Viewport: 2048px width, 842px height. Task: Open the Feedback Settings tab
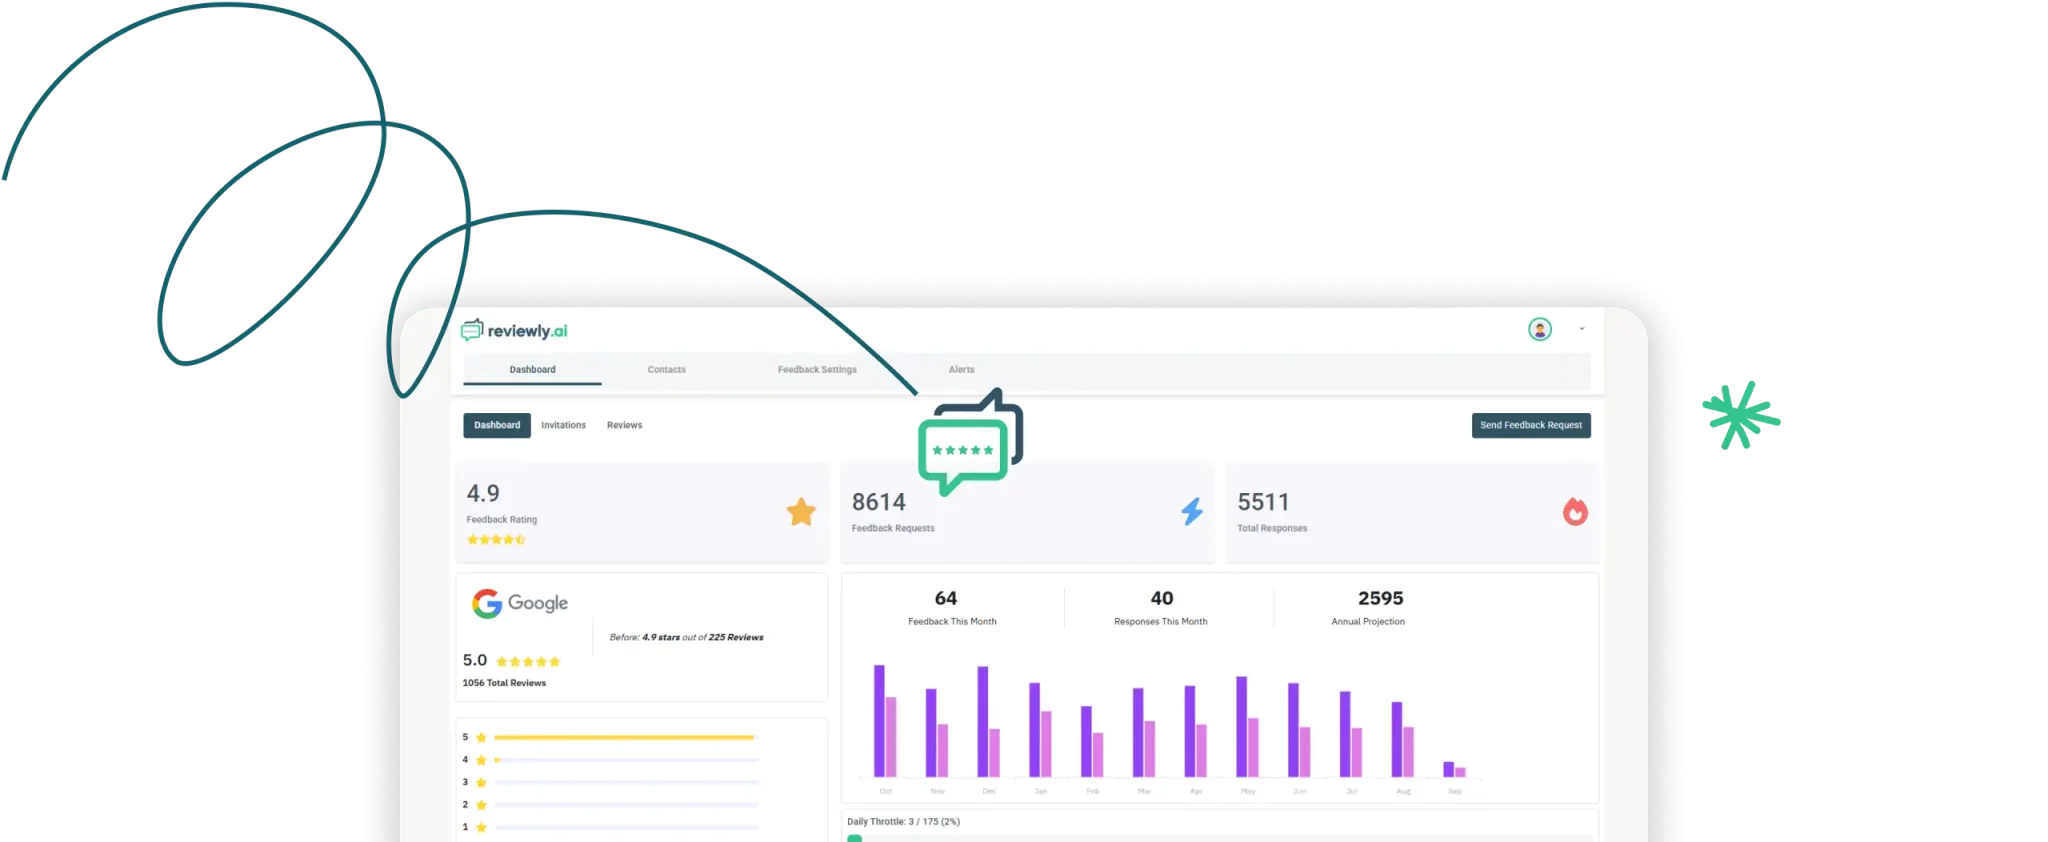pyautogui.click(x=817, y=370)
